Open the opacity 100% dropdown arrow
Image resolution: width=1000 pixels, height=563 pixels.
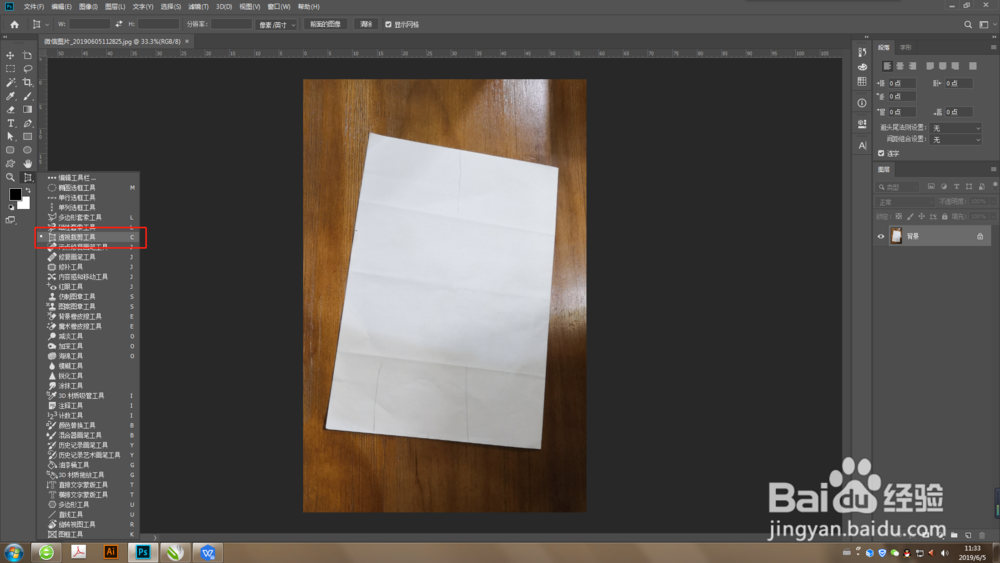994,201
